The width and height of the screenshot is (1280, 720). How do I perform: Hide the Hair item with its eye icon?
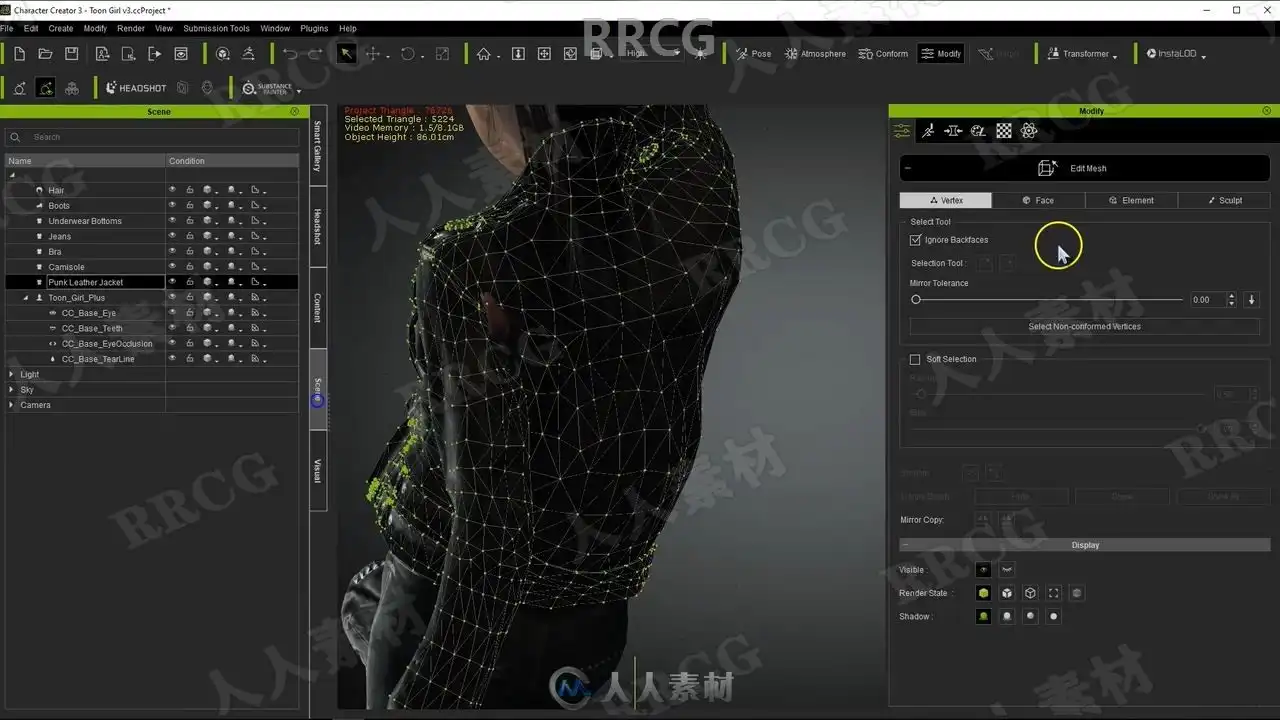[x=172, y=190]
